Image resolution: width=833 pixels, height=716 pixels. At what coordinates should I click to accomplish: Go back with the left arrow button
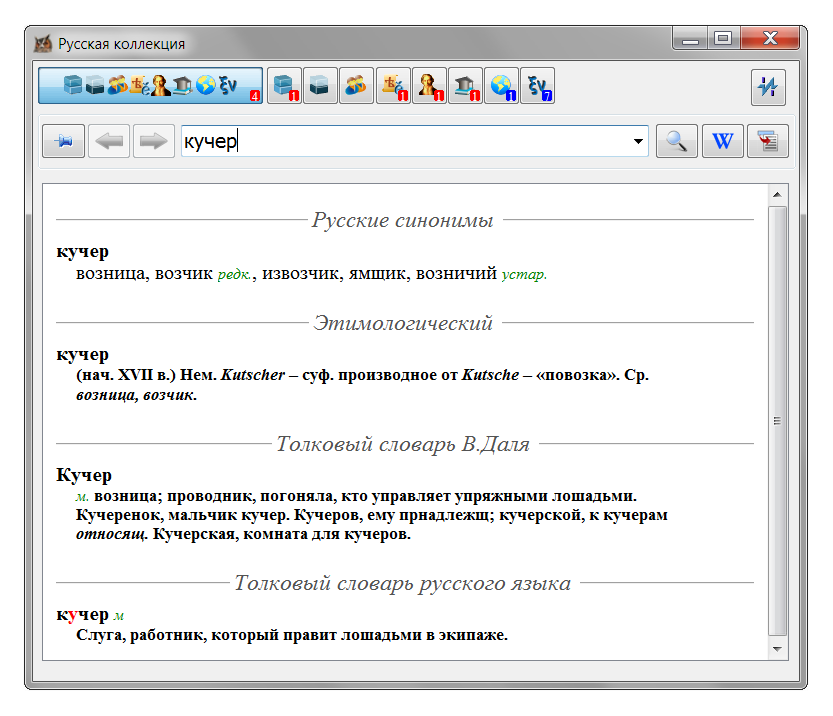click(109, 140)
